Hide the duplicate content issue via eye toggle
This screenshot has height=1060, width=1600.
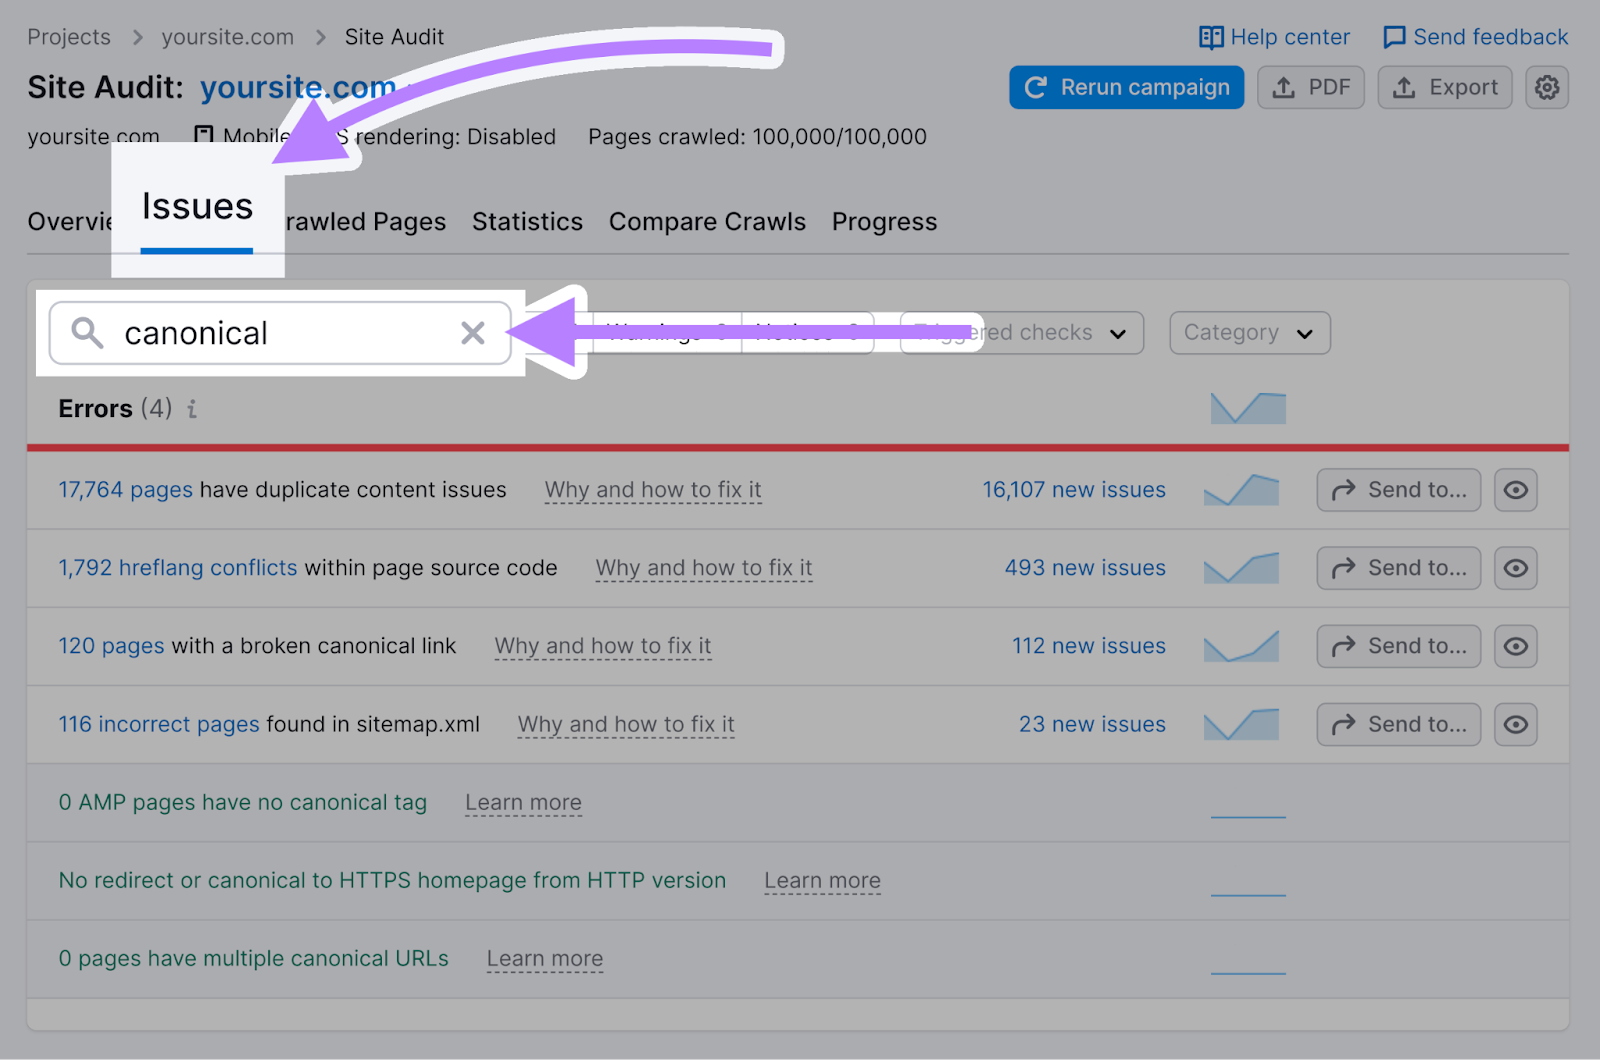[x=1515, y=490]
